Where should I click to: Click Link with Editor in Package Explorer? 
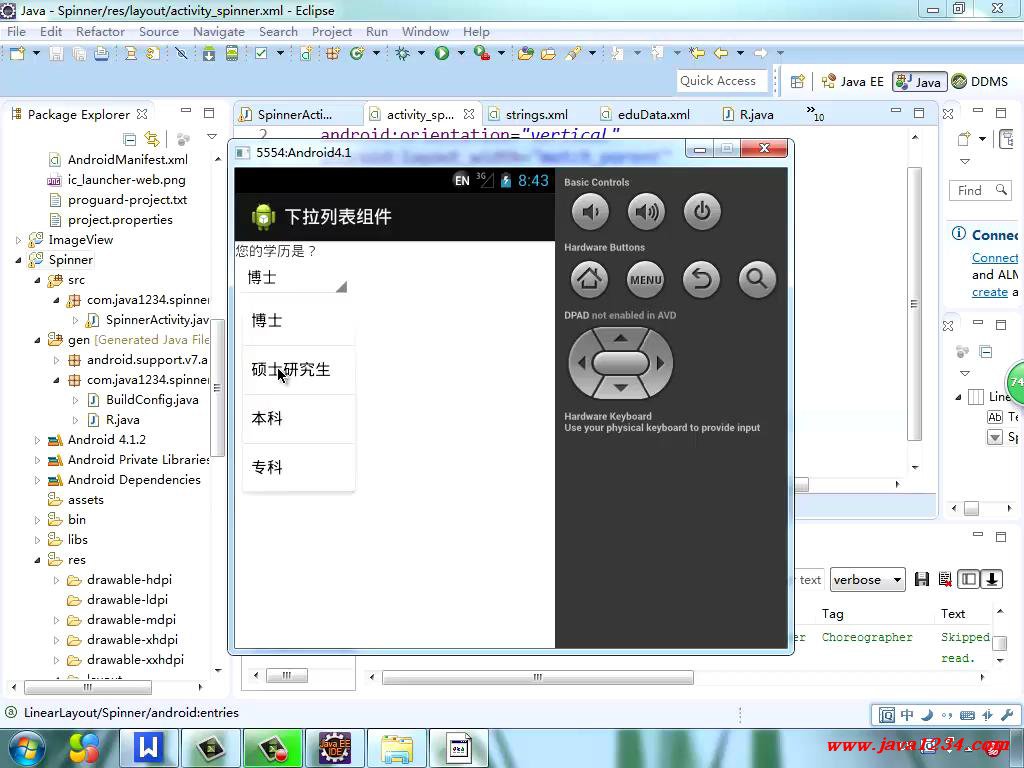(x=152, y=139)
